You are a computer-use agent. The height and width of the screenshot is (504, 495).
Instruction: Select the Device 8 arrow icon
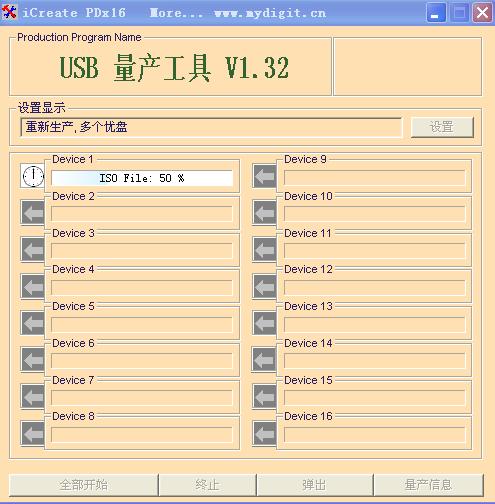[33, 433]
